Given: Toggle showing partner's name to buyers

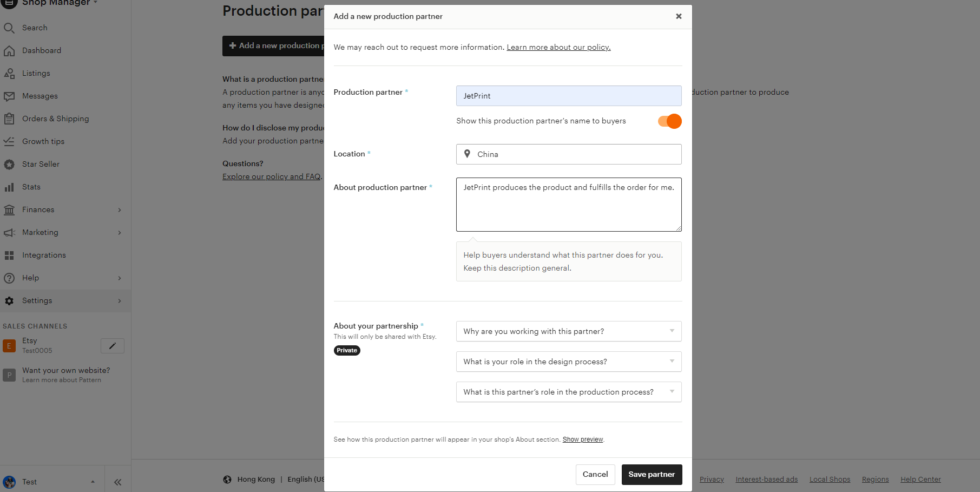Looking at the screenshot, I should click(669, 121).
